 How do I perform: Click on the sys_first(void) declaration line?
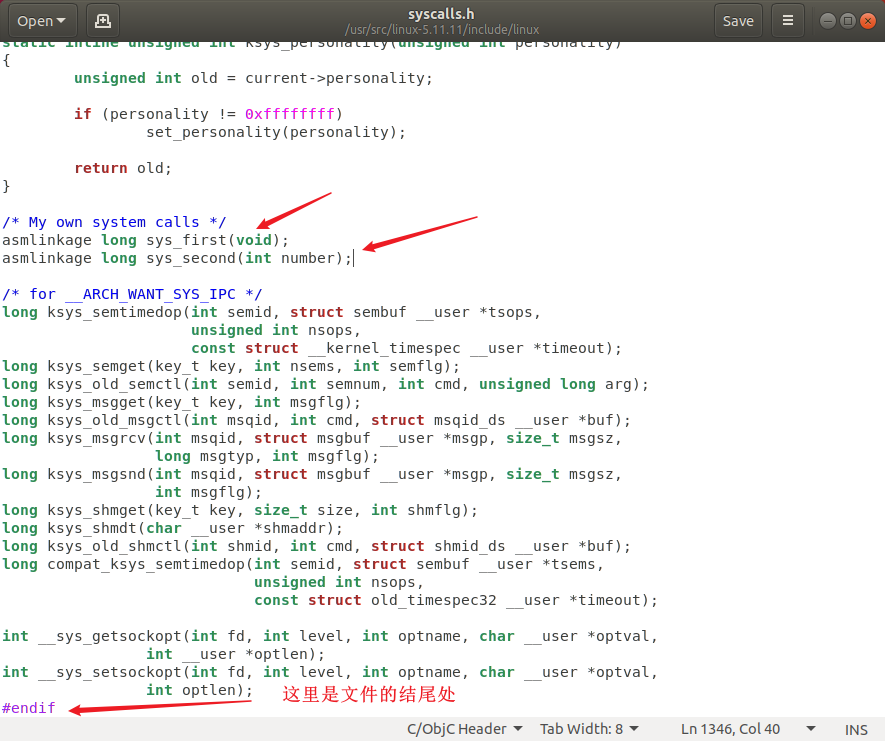tap(145, 240)
